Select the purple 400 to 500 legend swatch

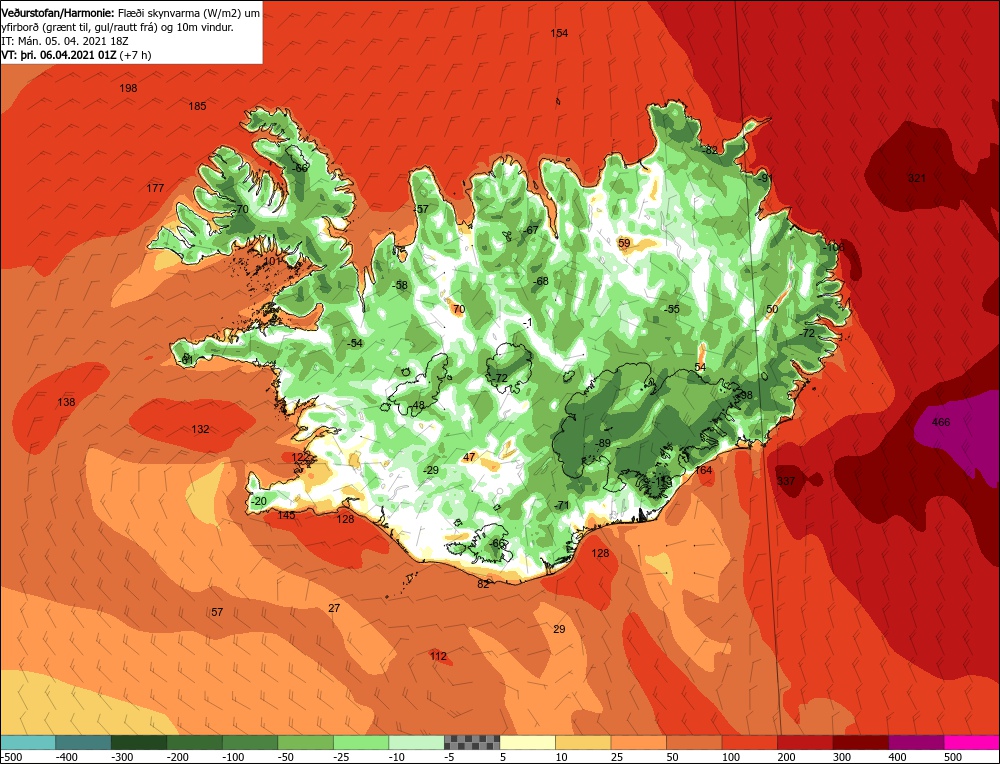[x=916, y=742]
